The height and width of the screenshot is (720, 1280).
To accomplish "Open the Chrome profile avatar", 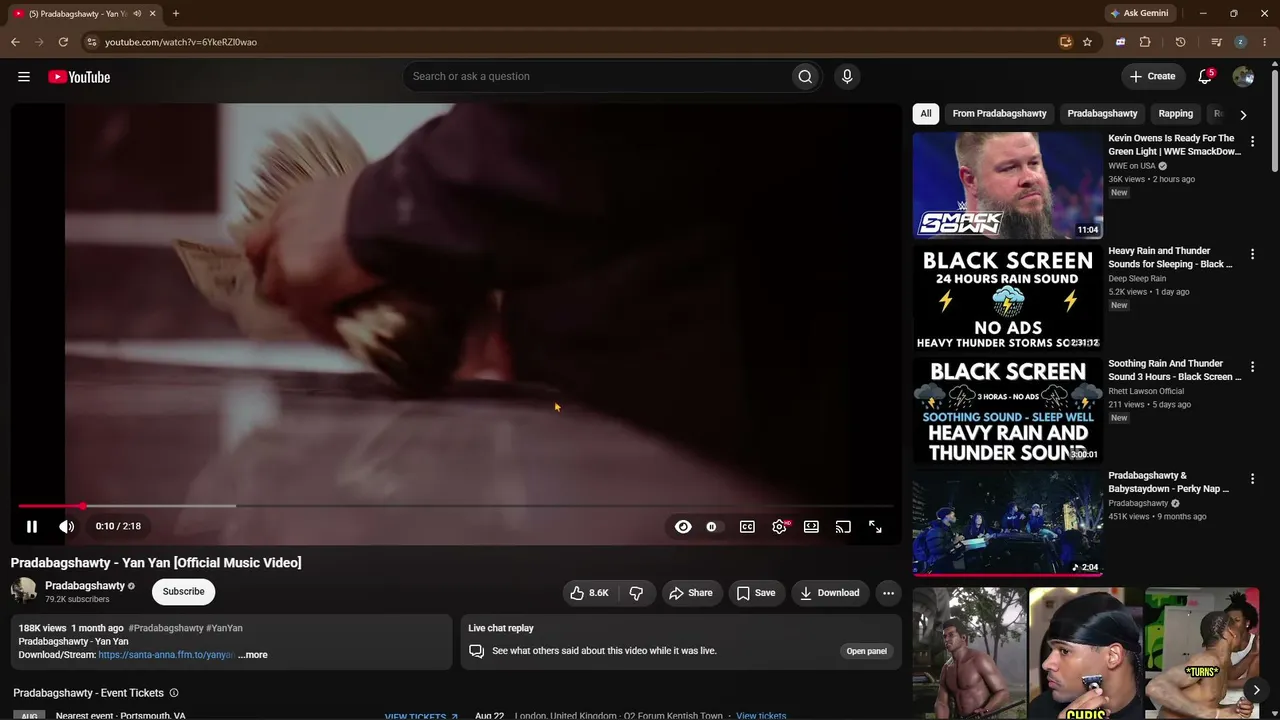I will tap(1240, 42).
